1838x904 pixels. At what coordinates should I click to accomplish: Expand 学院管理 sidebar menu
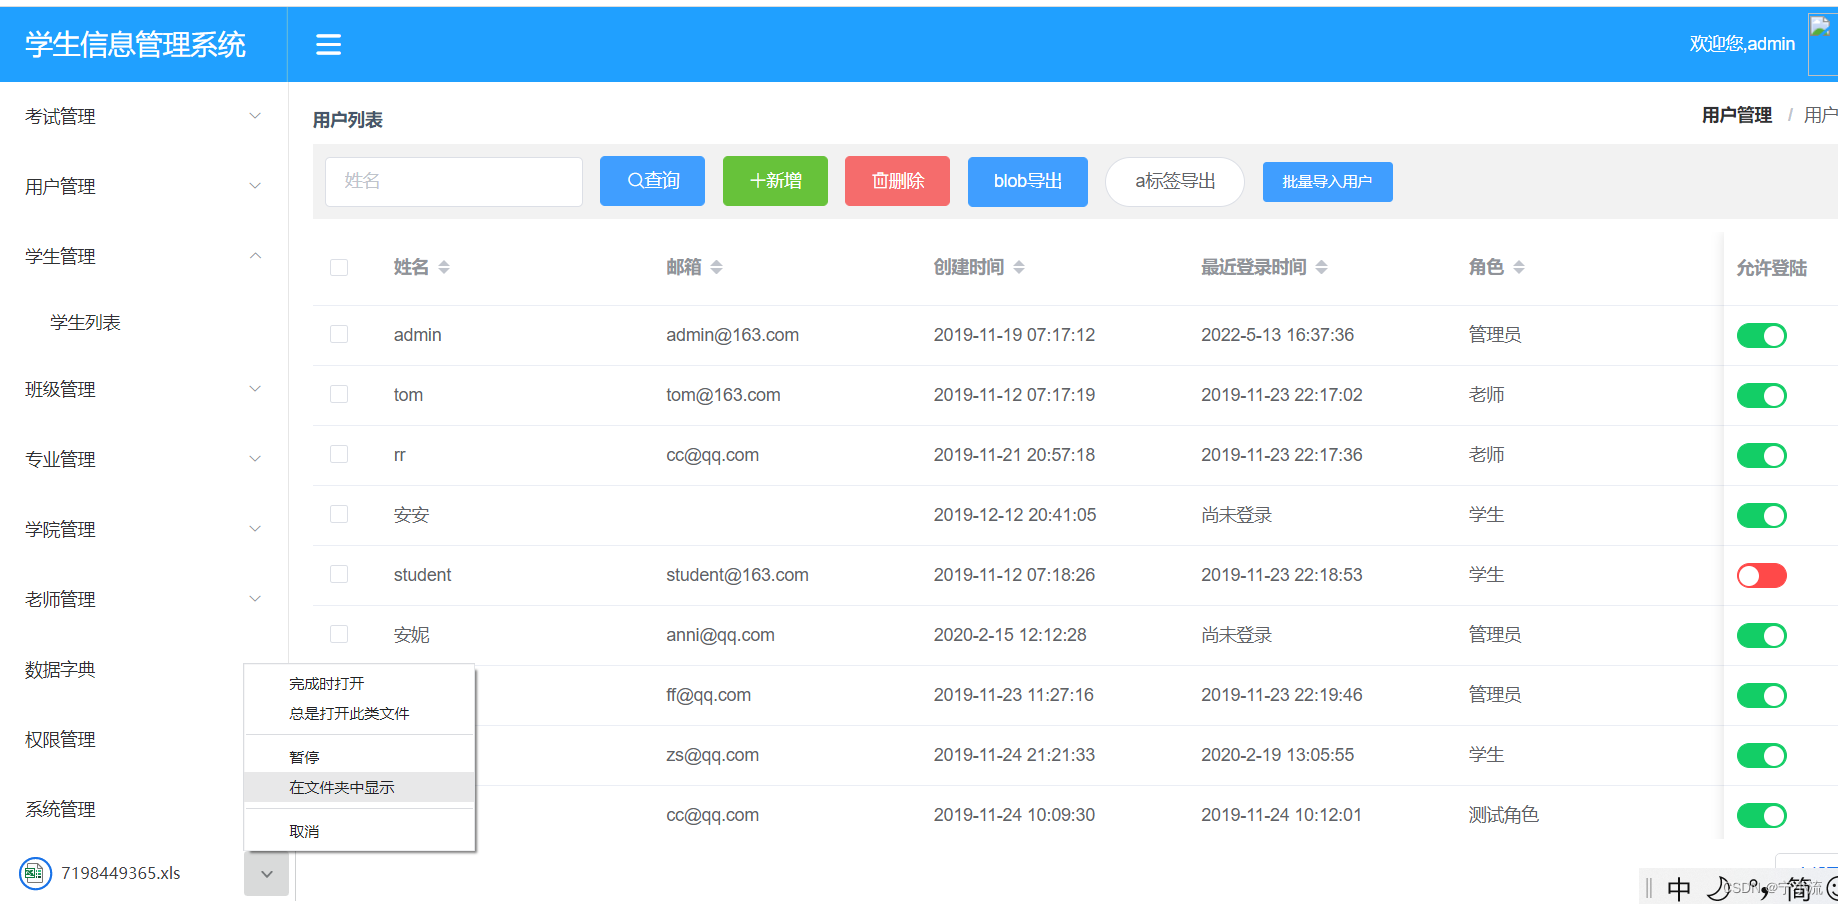(143, 529)
